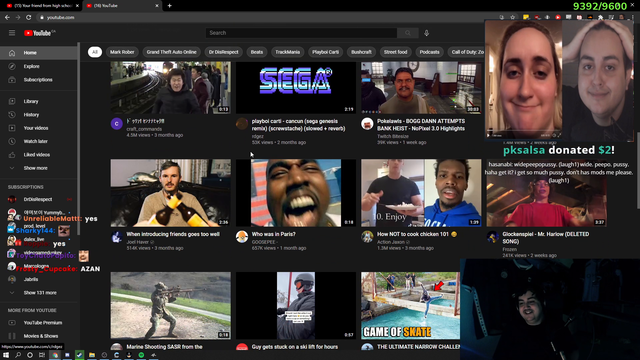Open History in the sidebar
The width and height of the screenshot is (640, 360).
(x=39, y=115)
